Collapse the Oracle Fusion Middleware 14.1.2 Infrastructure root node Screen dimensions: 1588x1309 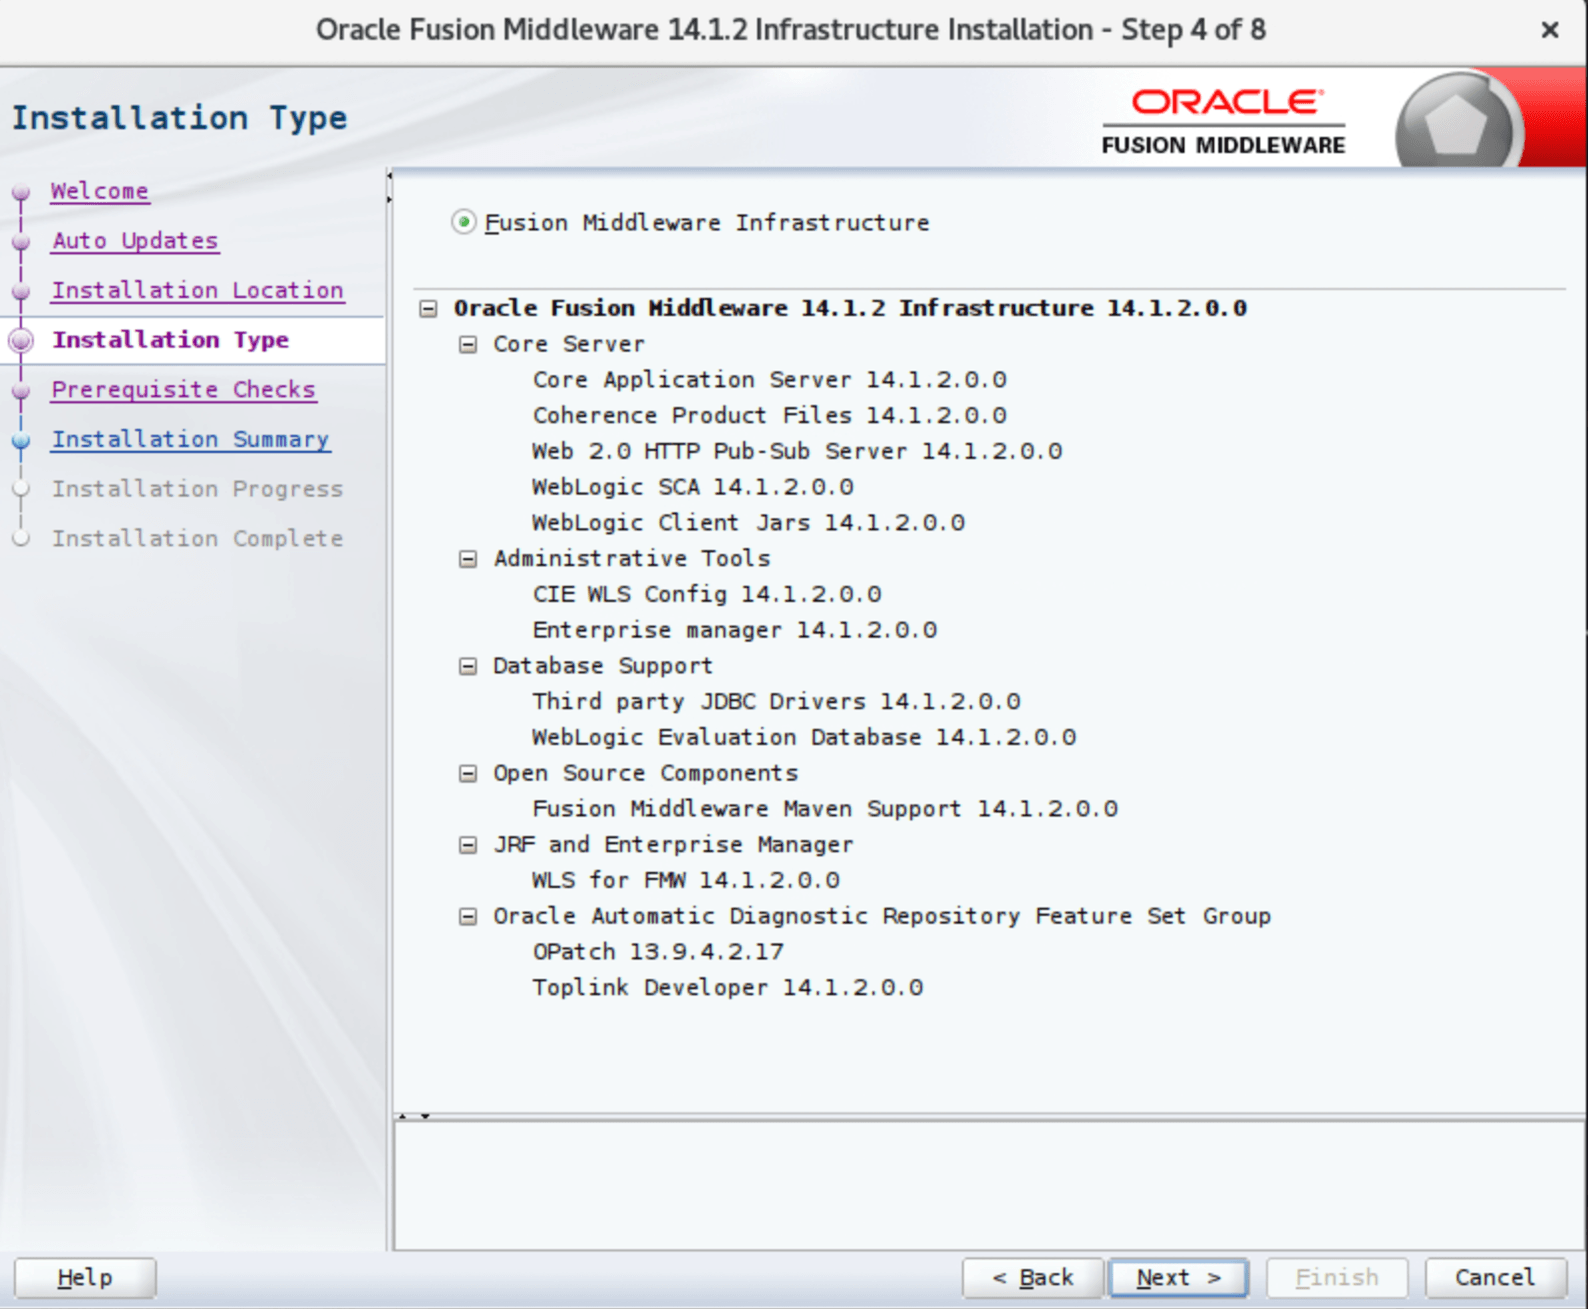(428, 308)
